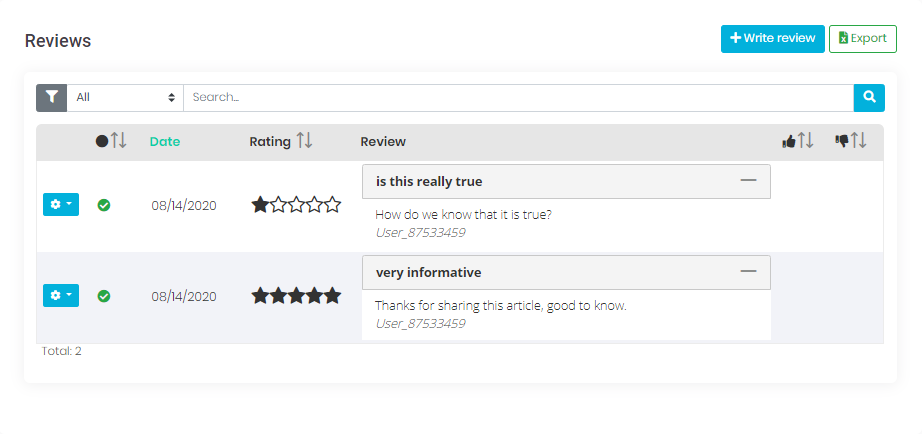Click the filter funnel icon
923x435 pixels.
coord(51,97)
